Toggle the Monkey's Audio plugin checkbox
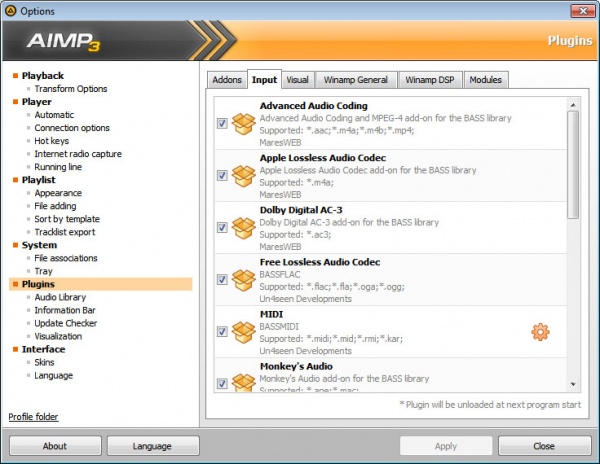This screenshot has width=600, height=464. (222, 384)
